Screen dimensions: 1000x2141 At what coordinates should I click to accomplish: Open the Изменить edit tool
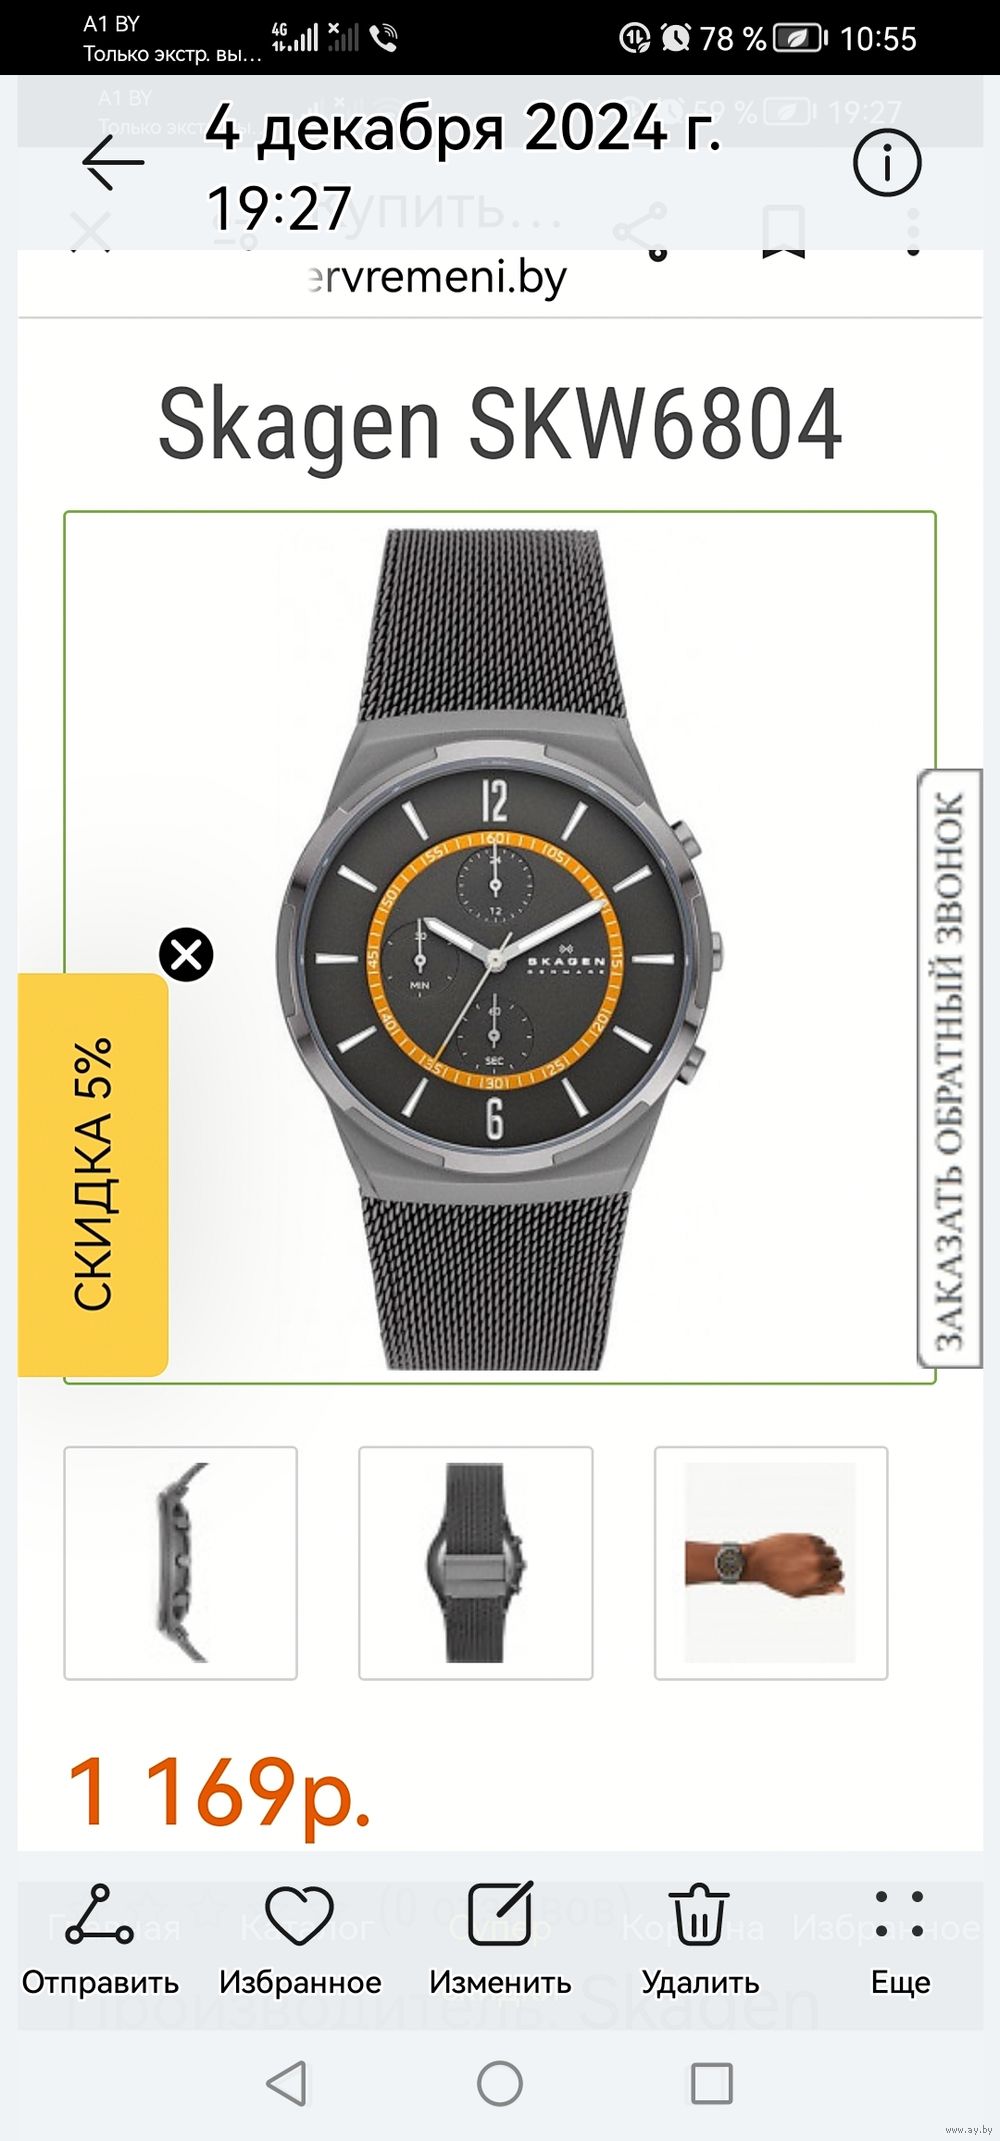[x=500, y=1940]
